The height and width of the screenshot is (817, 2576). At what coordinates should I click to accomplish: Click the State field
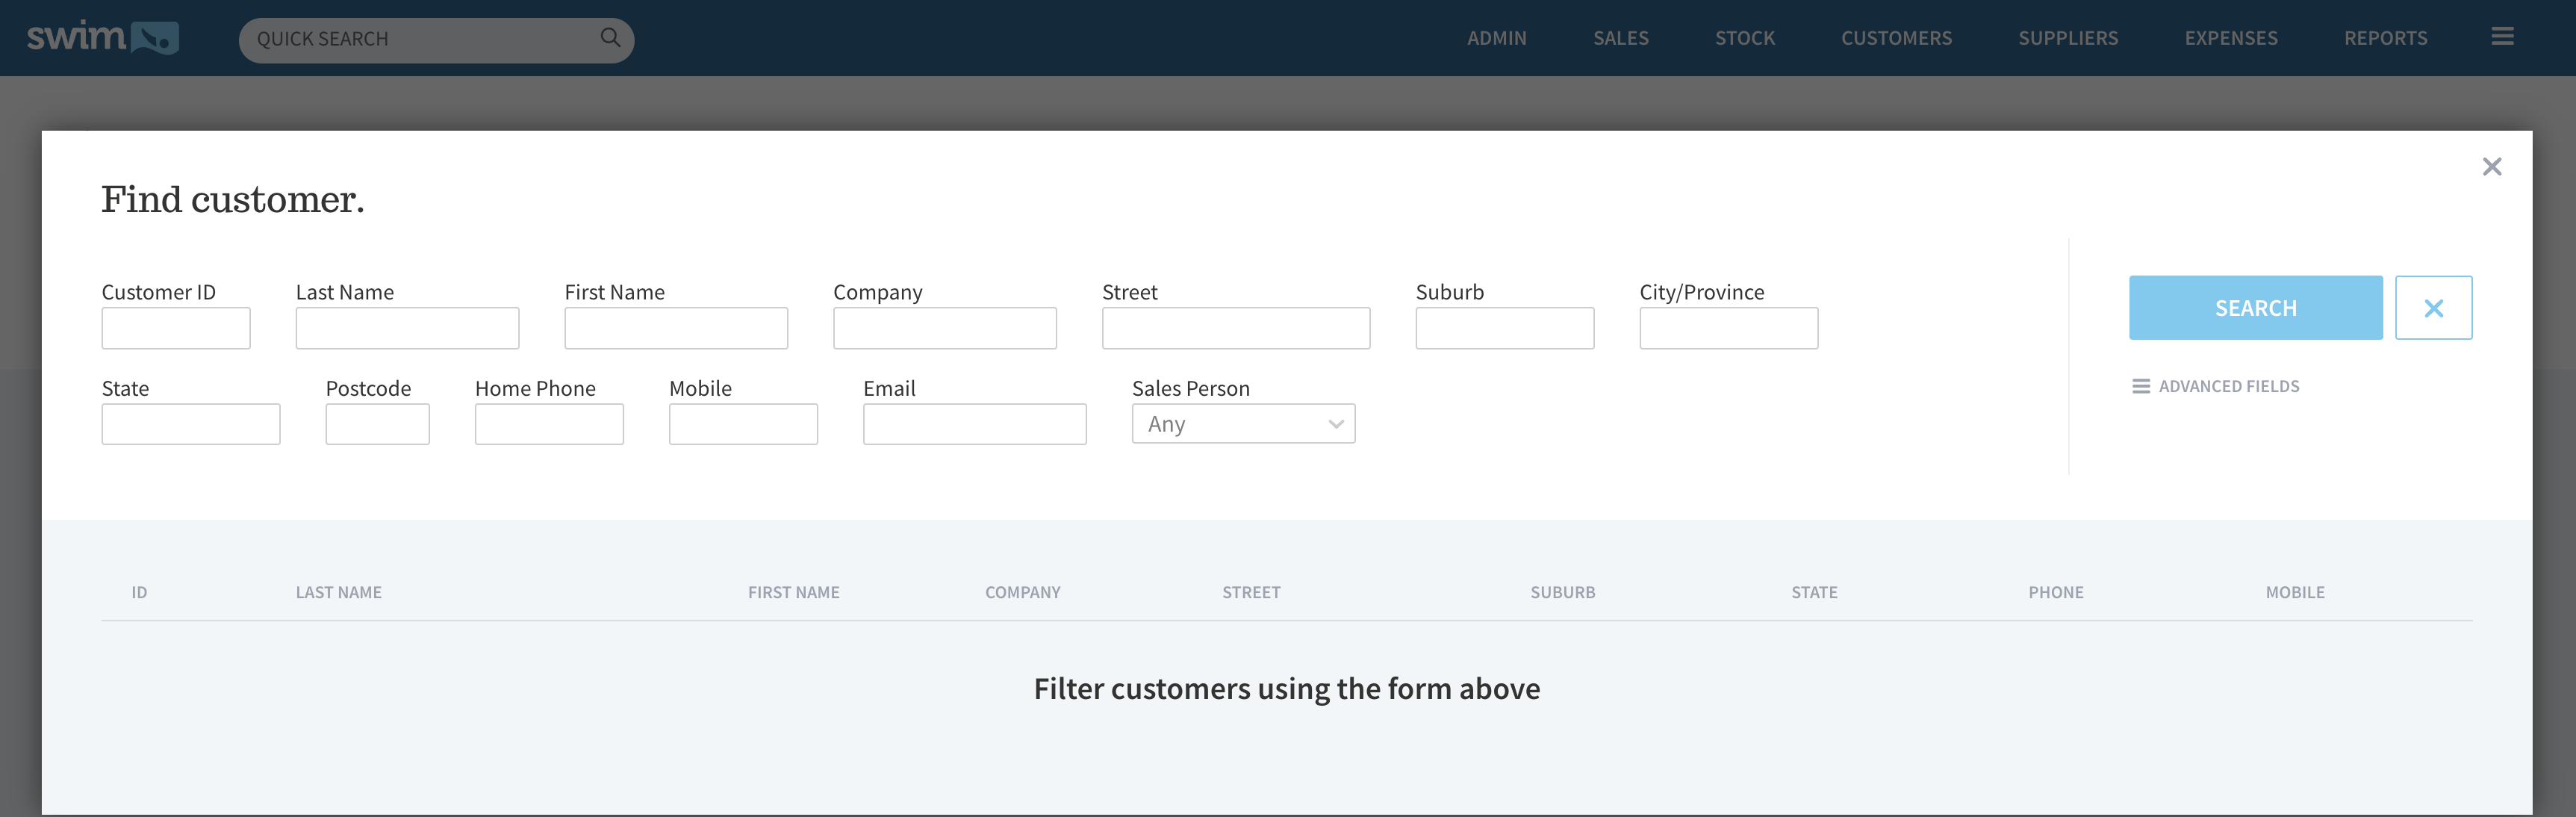[191, 424]
